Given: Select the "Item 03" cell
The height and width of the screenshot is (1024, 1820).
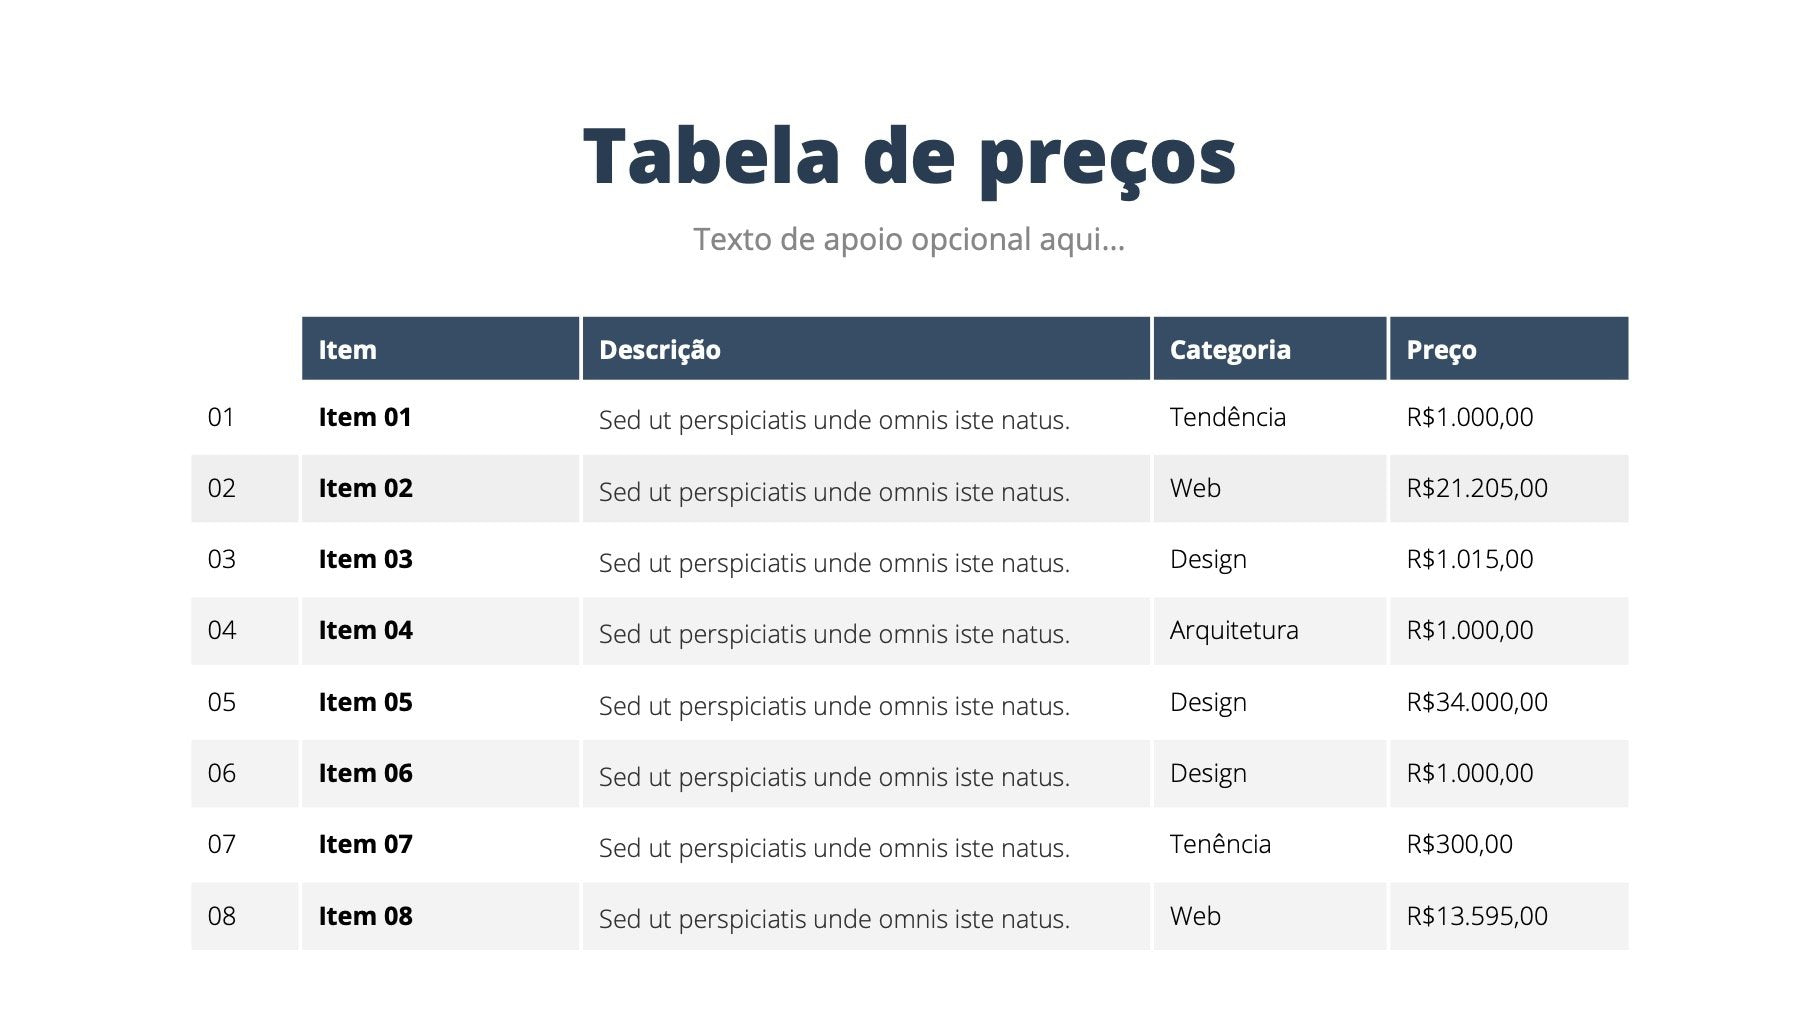Looking at the screenshot, I should click(365, 559).
